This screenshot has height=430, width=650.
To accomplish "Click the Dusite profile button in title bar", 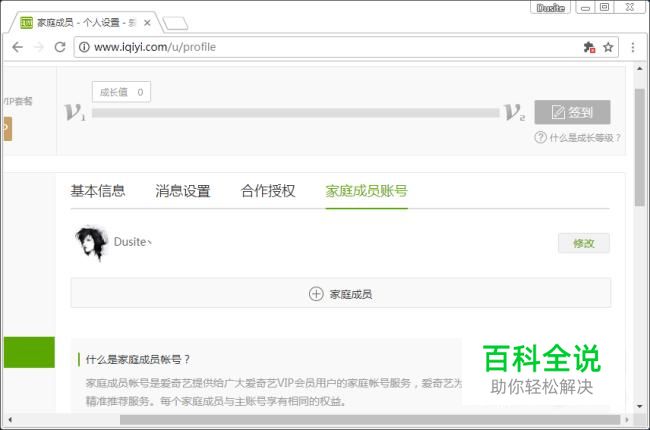I will [550, 7].
